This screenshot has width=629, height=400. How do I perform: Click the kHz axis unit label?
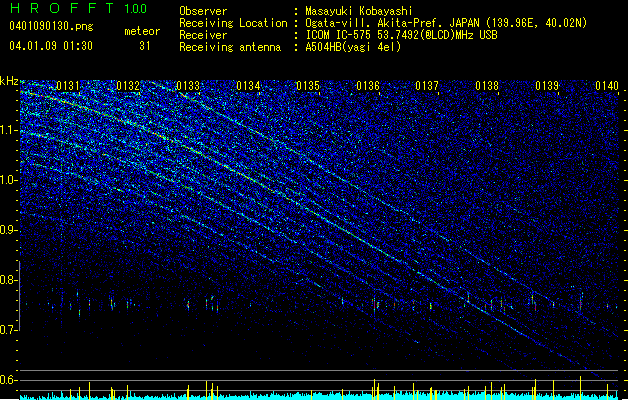click(9, 81)
